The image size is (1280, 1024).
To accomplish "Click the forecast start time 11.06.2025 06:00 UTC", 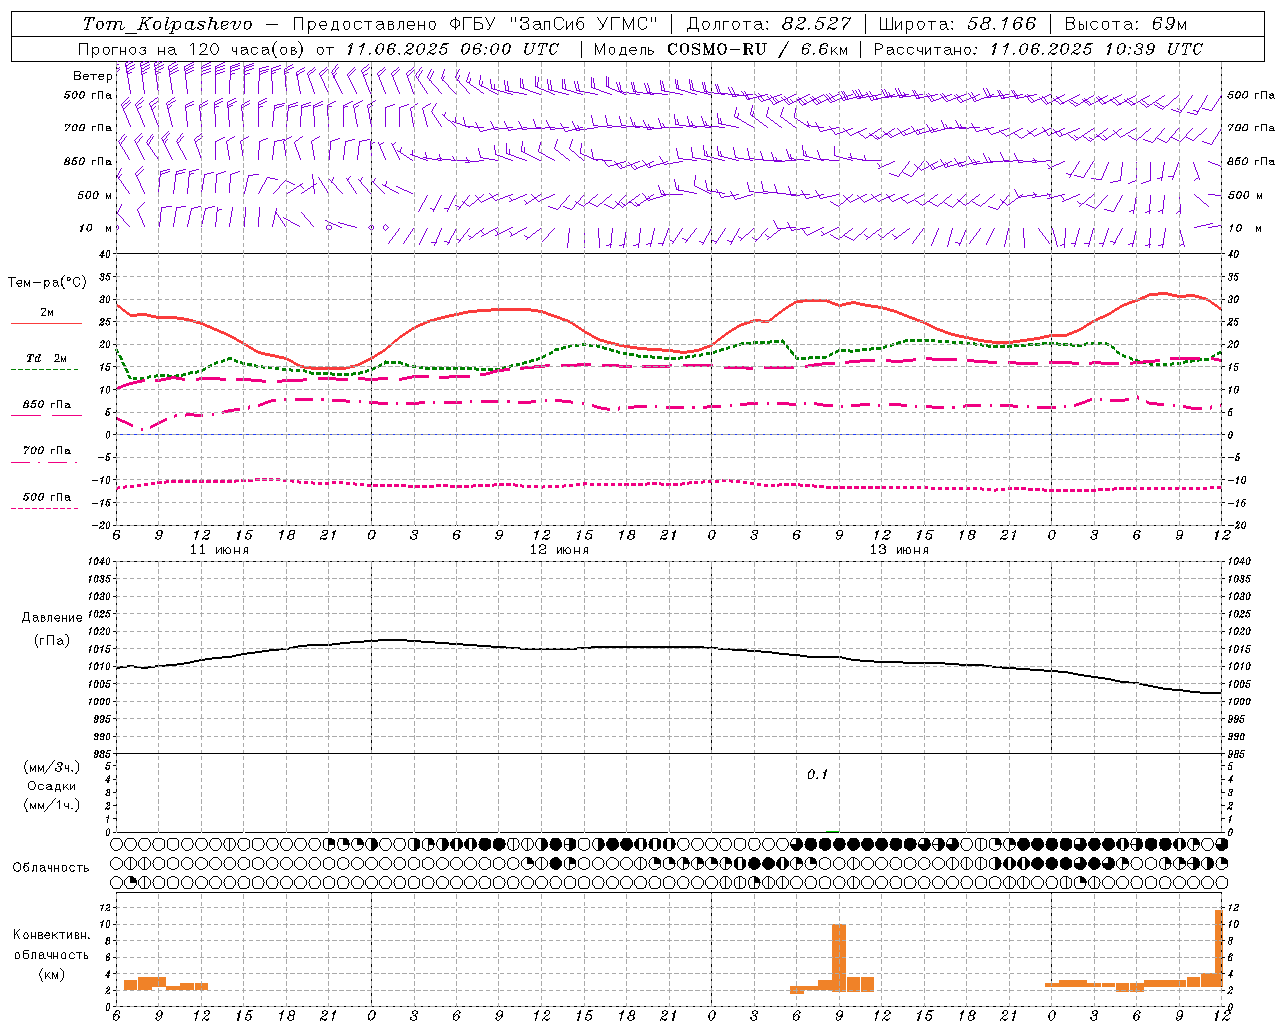I will pos(451,49).
